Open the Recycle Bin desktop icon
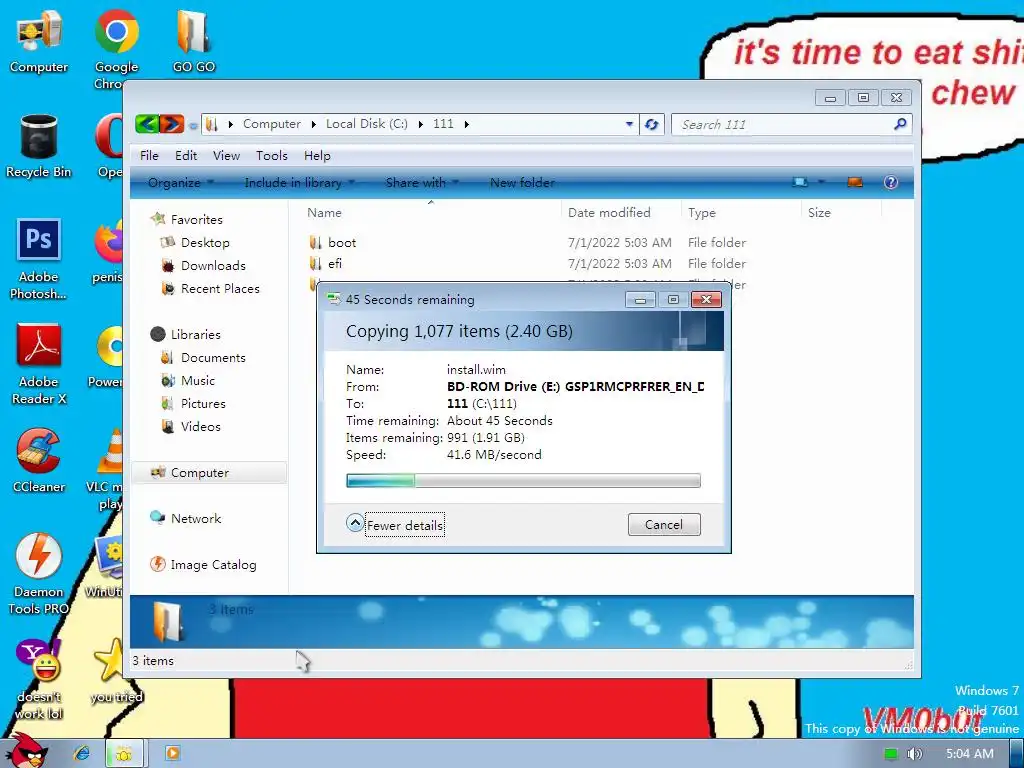 39,146
